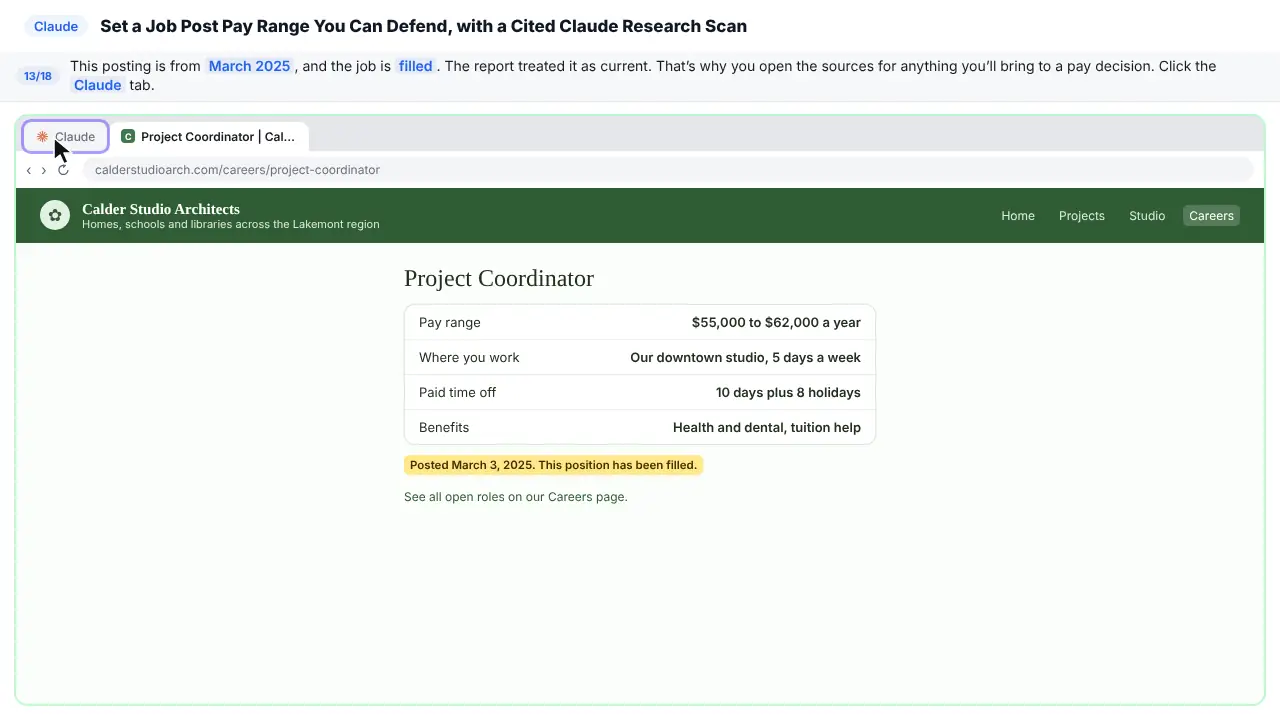Click 'Health and dental, tuition help' value
1280x720 pixels.
767,427
